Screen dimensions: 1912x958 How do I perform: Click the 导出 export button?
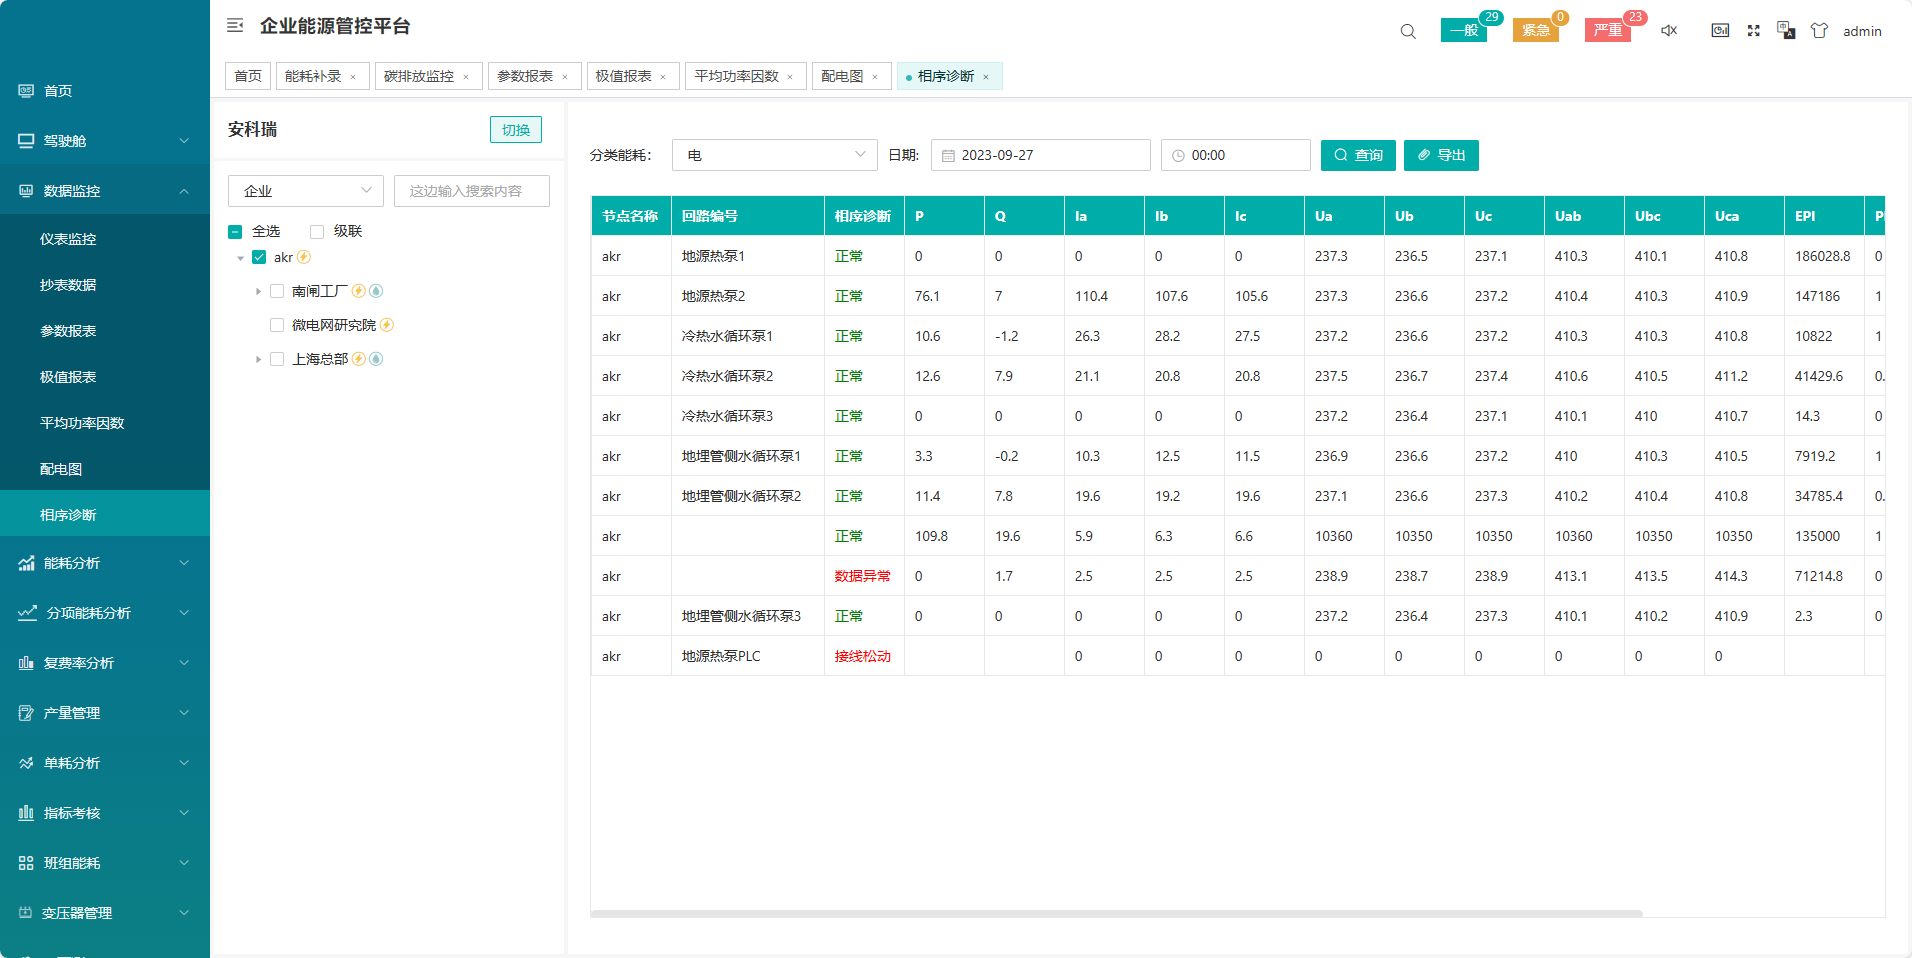tap(1440, 155)
